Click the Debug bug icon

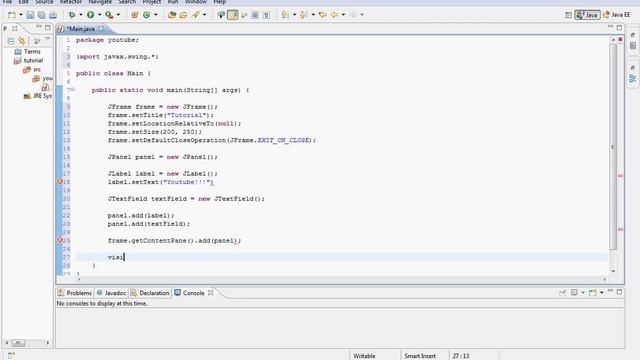(72, 15)
